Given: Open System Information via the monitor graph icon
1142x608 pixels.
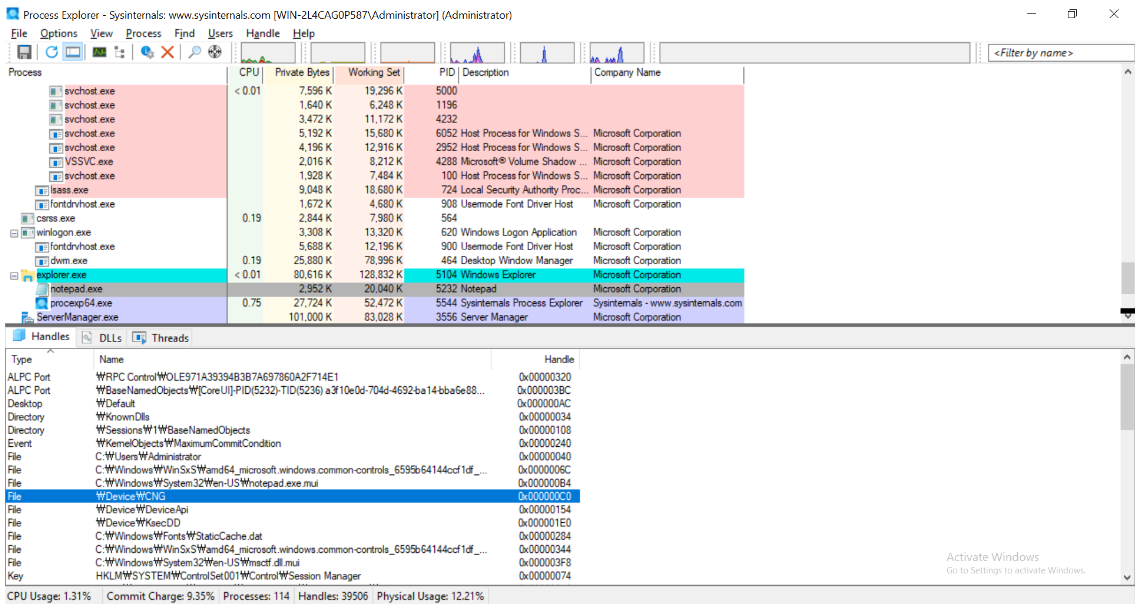Looking at the screenshot, I should pos(99,52).
